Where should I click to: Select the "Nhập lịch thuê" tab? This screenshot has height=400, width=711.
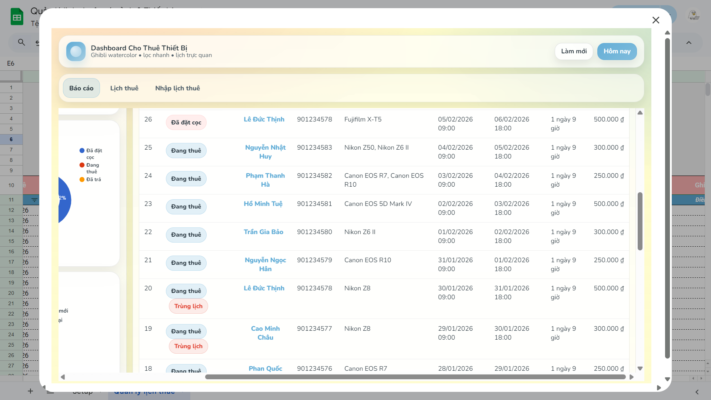point(177,88)
